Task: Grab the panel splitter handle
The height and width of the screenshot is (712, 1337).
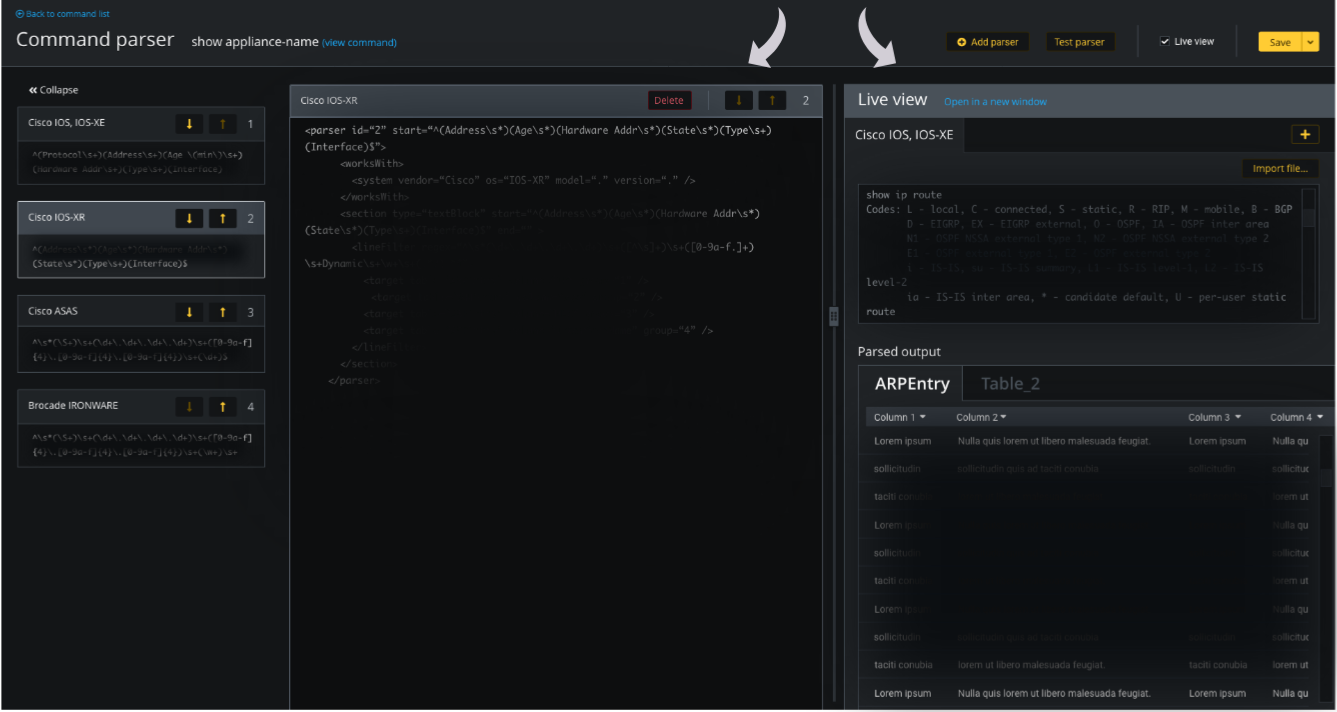Action: click(833, 316)
